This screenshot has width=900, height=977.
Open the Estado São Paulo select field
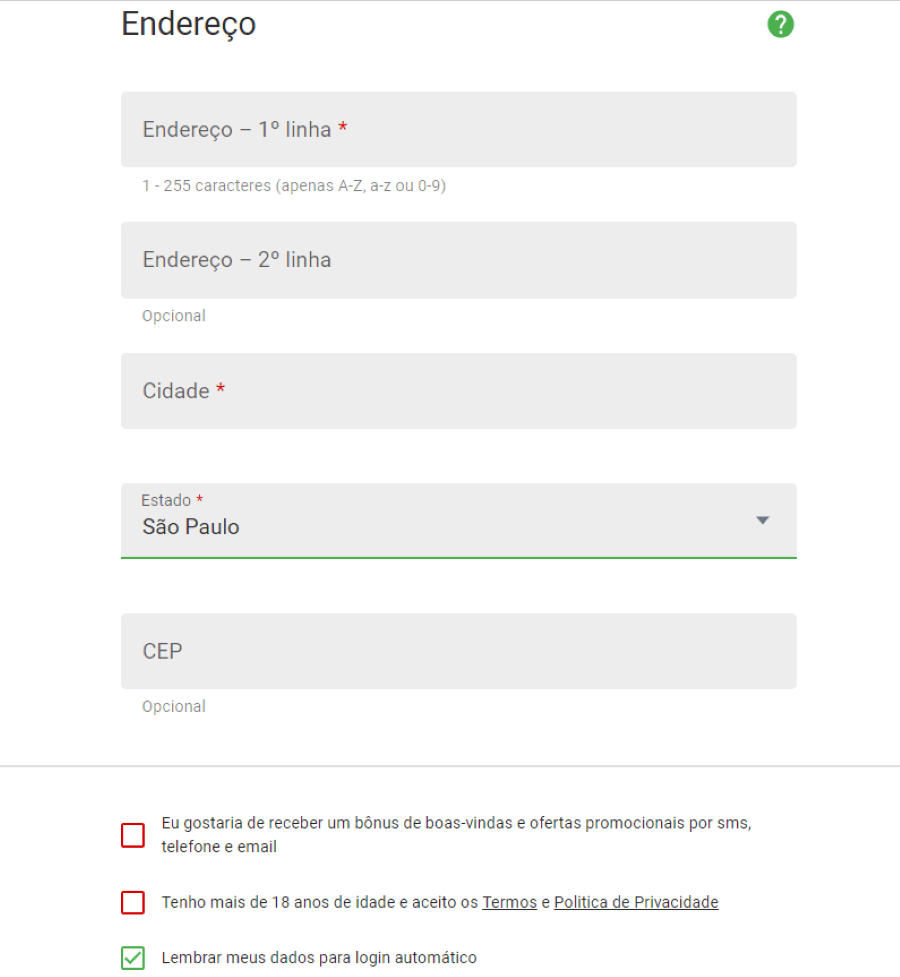(459, 521)
